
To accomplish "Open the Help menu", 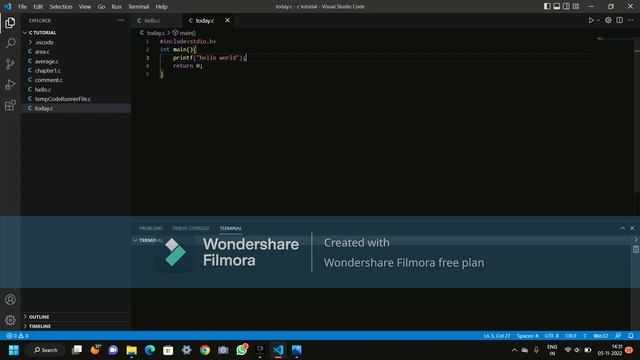I will (161, 7).
